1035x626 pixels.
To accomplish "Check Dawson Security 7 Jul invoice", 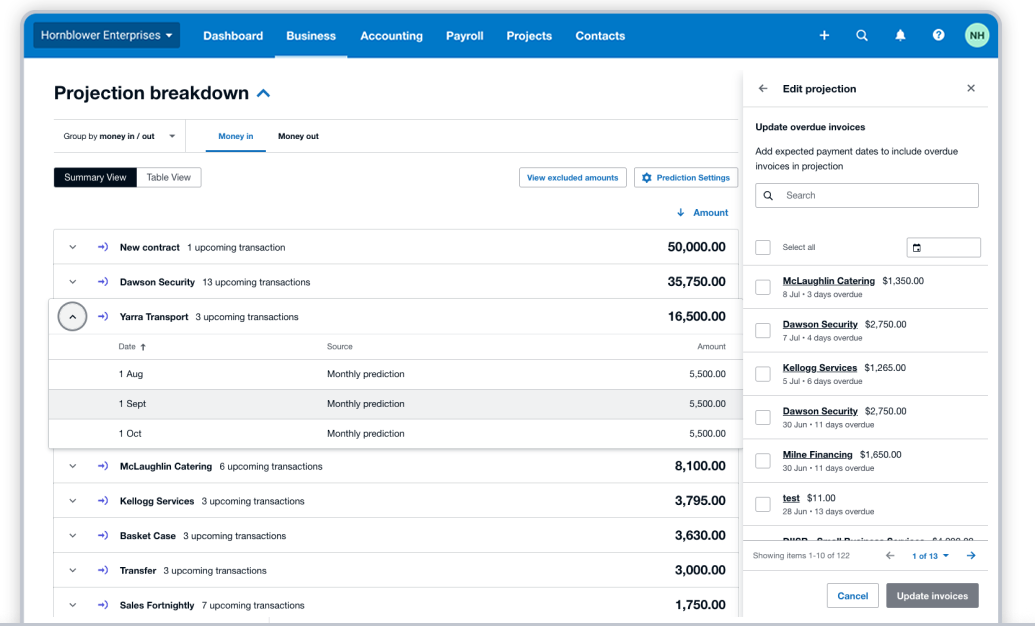I will tap(763, 331).
